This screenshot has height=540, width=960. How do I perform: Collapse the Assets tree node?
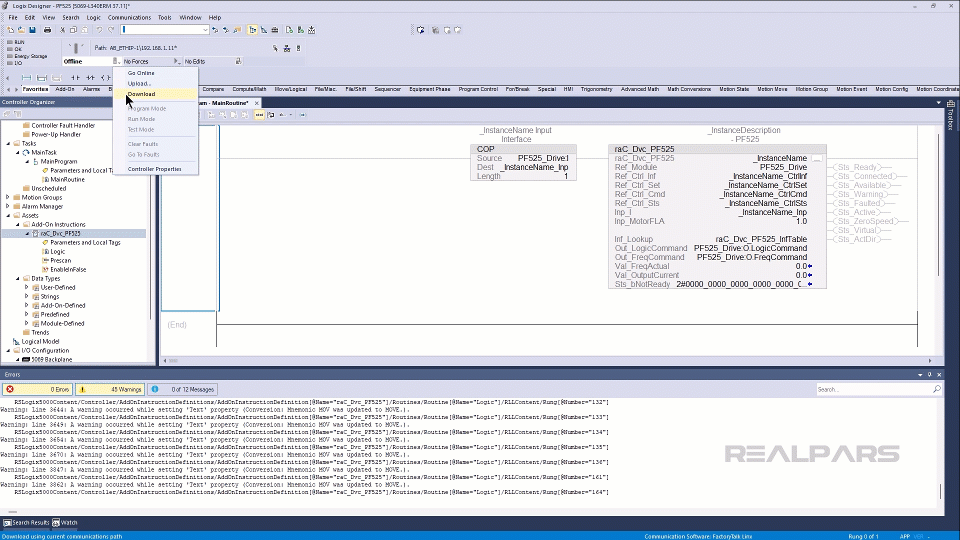[x=8, y=216]
